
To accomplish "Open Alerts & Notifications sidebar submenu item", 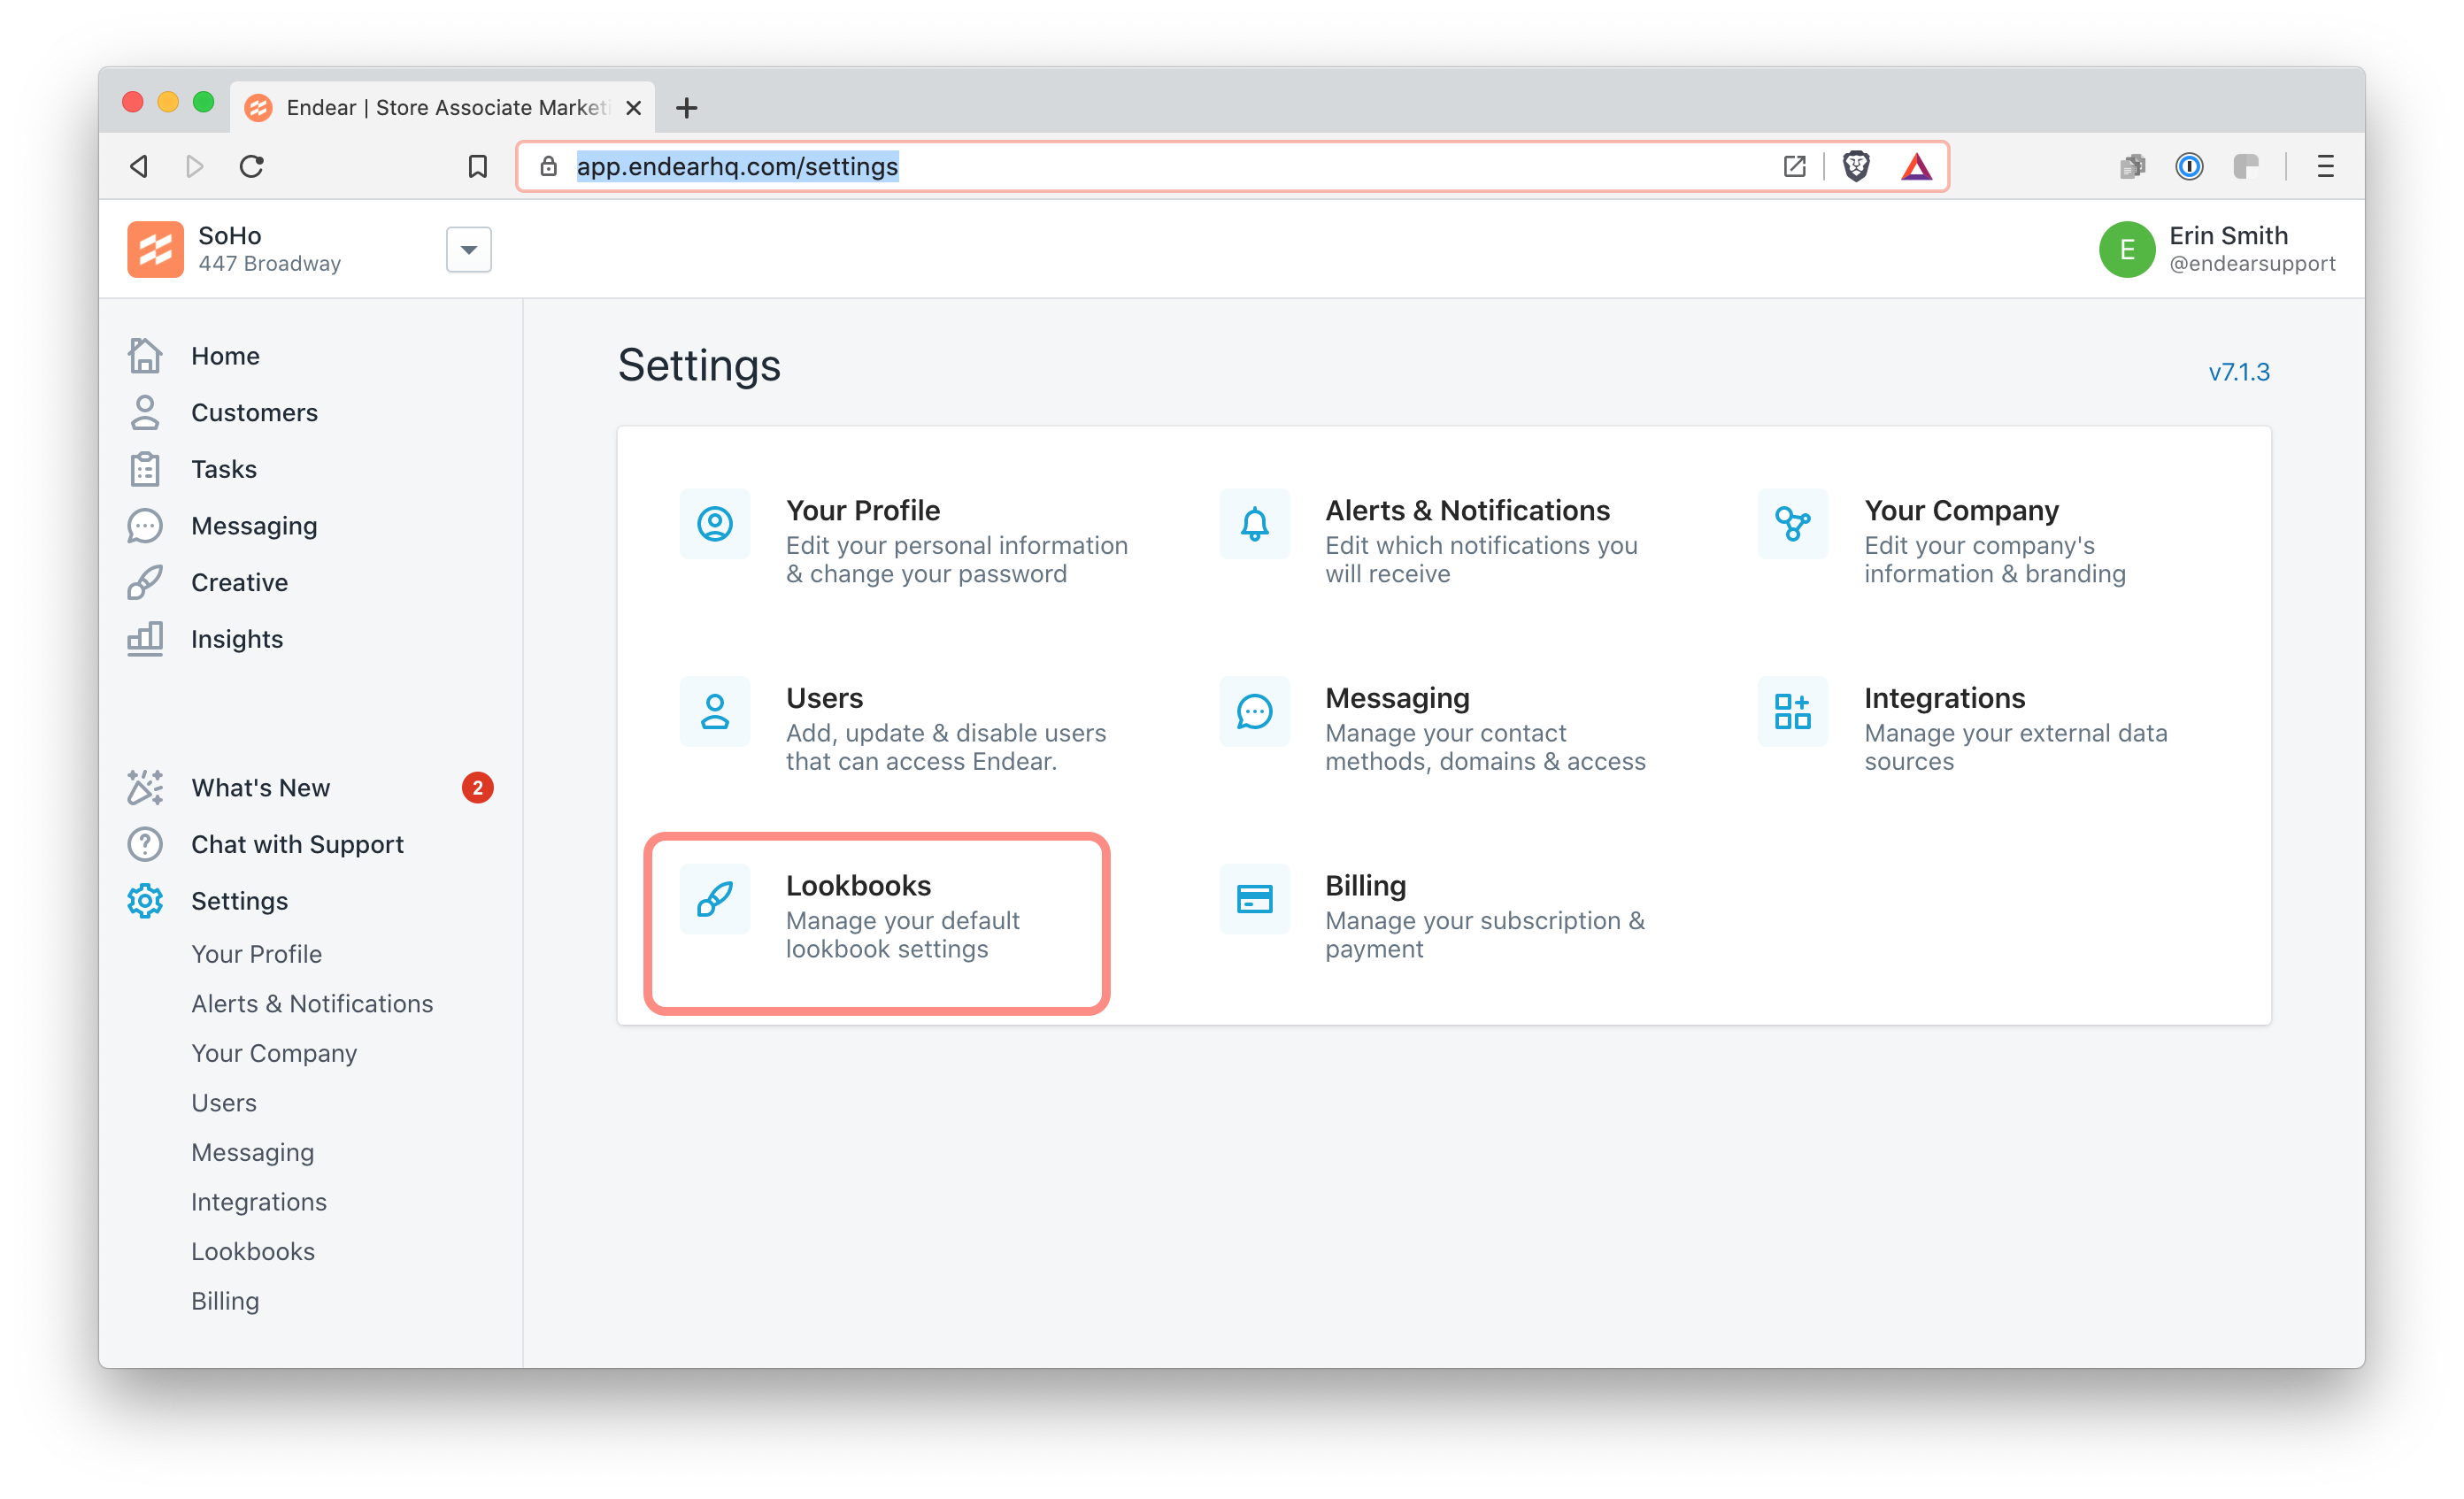I will (x=312, y=1003).
